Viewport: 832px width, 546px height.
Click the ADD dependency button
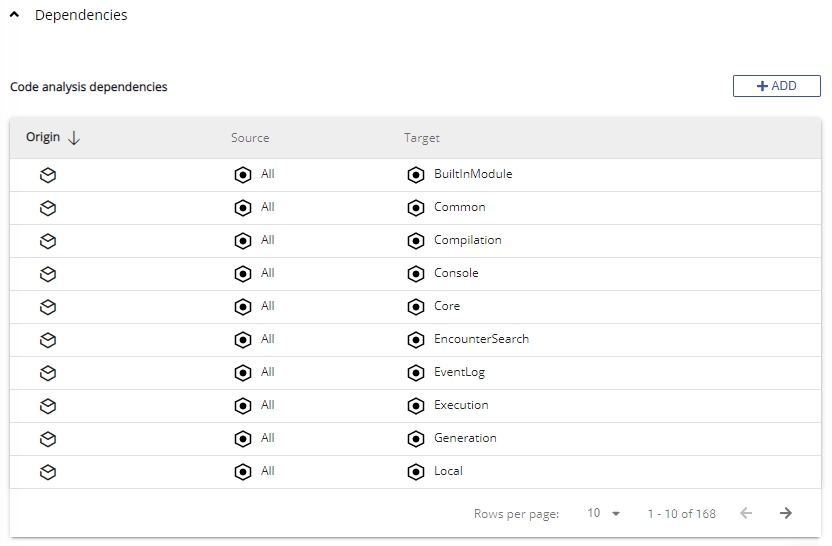tap(776, 86)
